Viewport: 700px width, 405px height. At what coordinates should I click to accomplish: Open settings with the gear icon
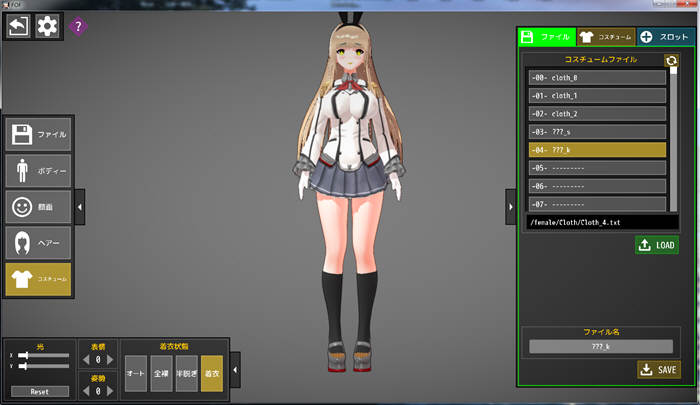47,26
